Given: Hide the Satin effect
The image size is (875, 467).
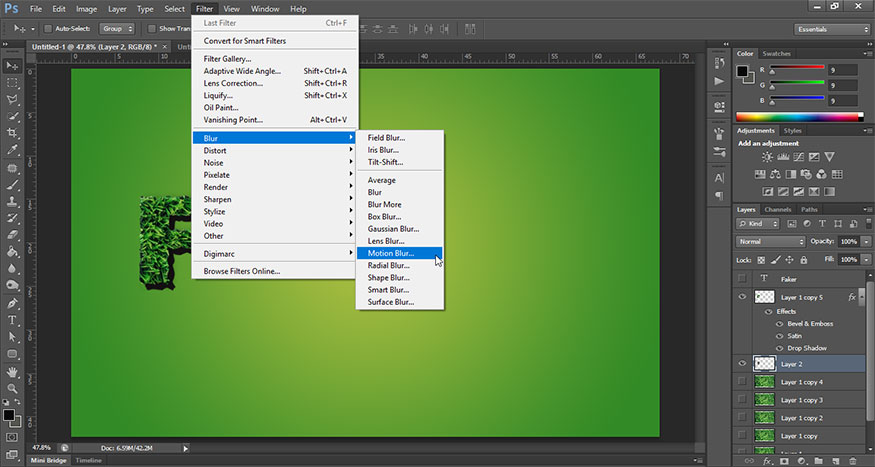Looking at the screenshot, I should (780, 336).
